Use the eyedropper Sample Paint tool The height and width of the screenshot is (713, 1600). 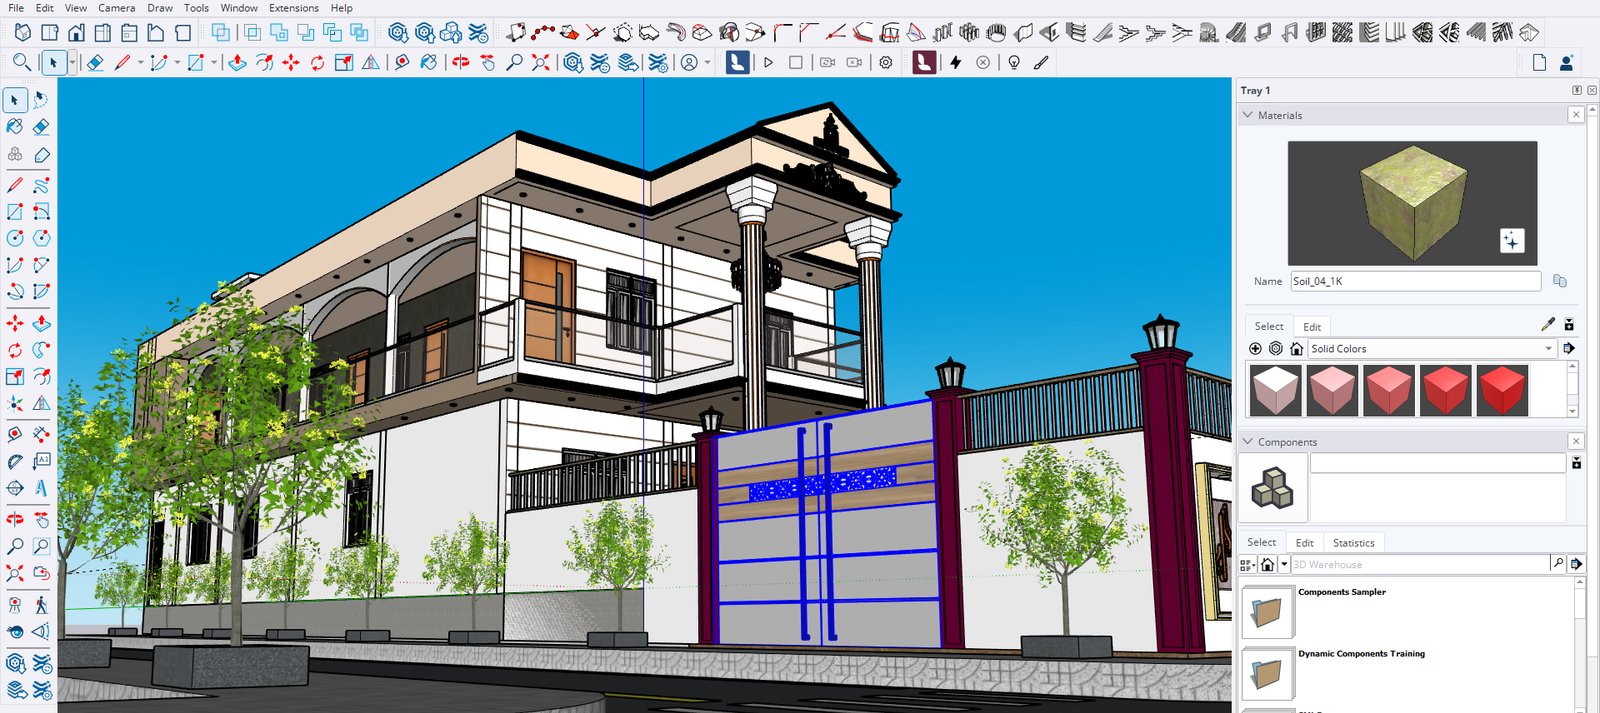[x=1547, y=325]
